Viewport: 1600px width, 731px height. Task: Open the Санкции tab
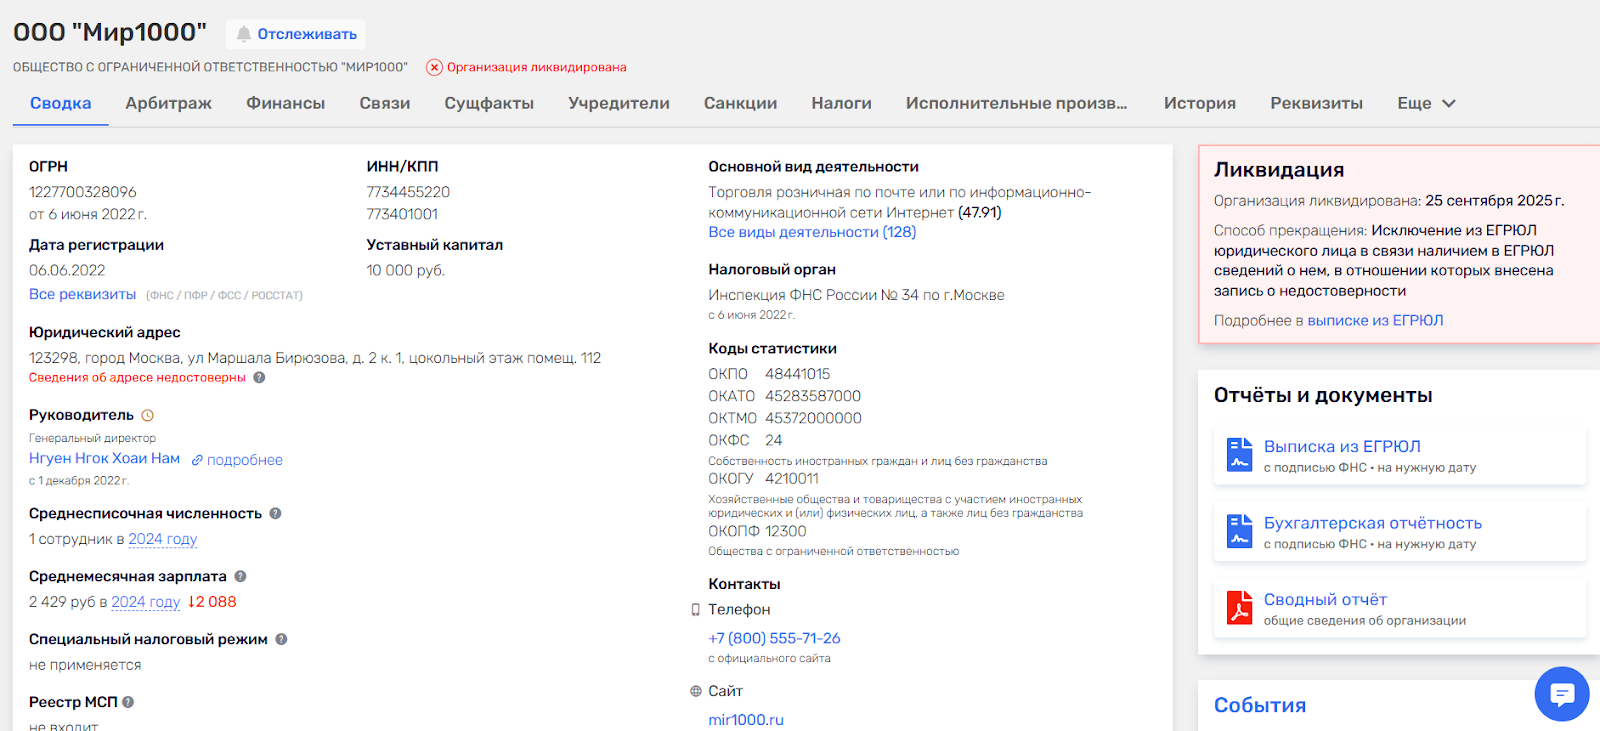[740, 103]
